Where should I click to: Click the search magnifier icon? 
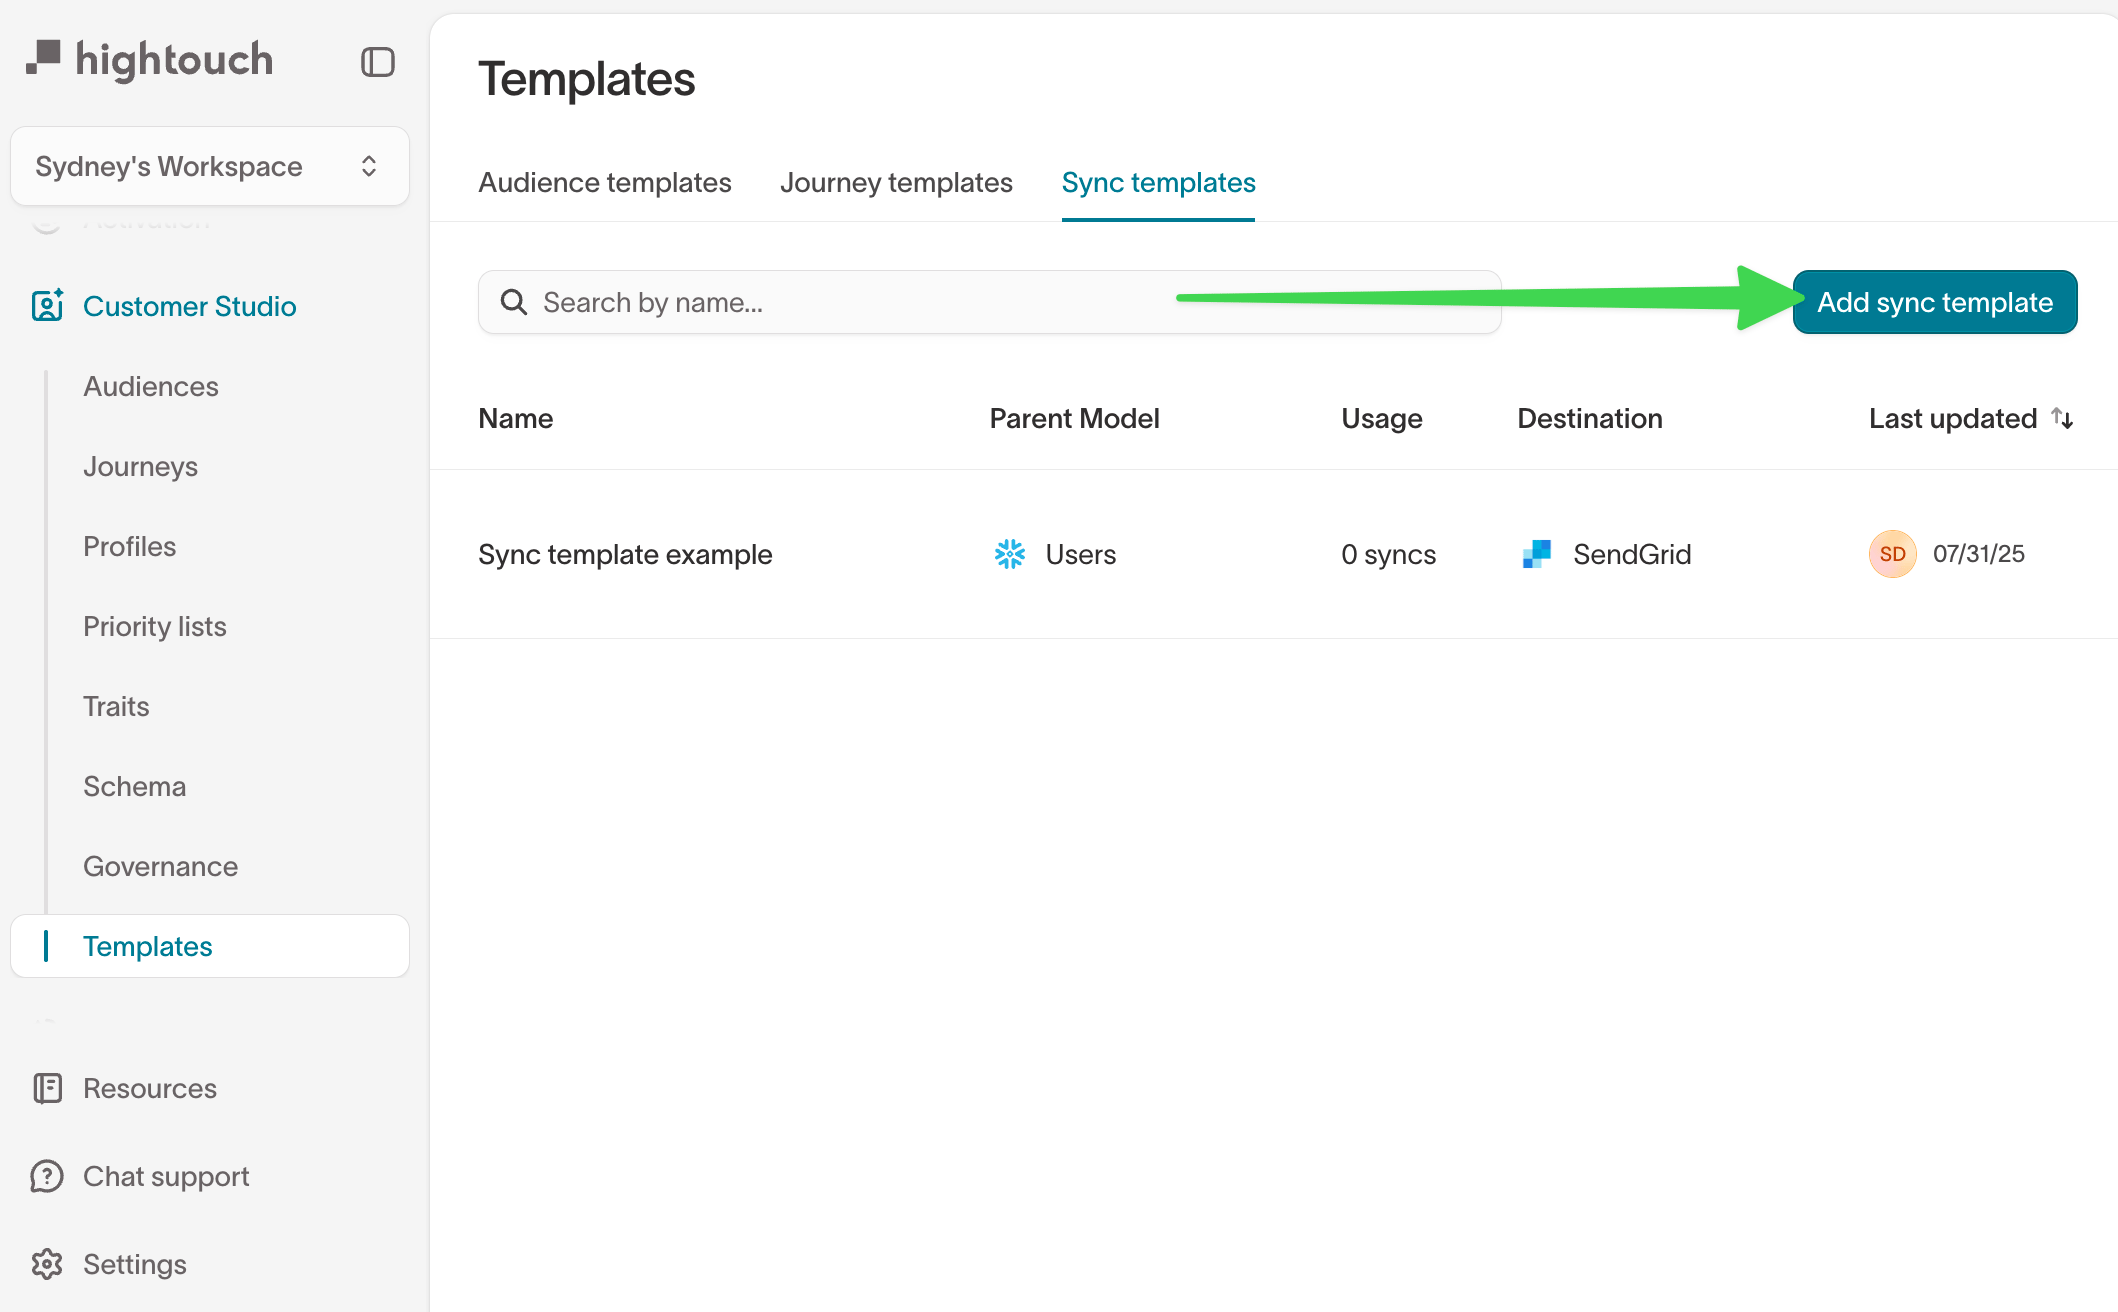pos(514,302)
